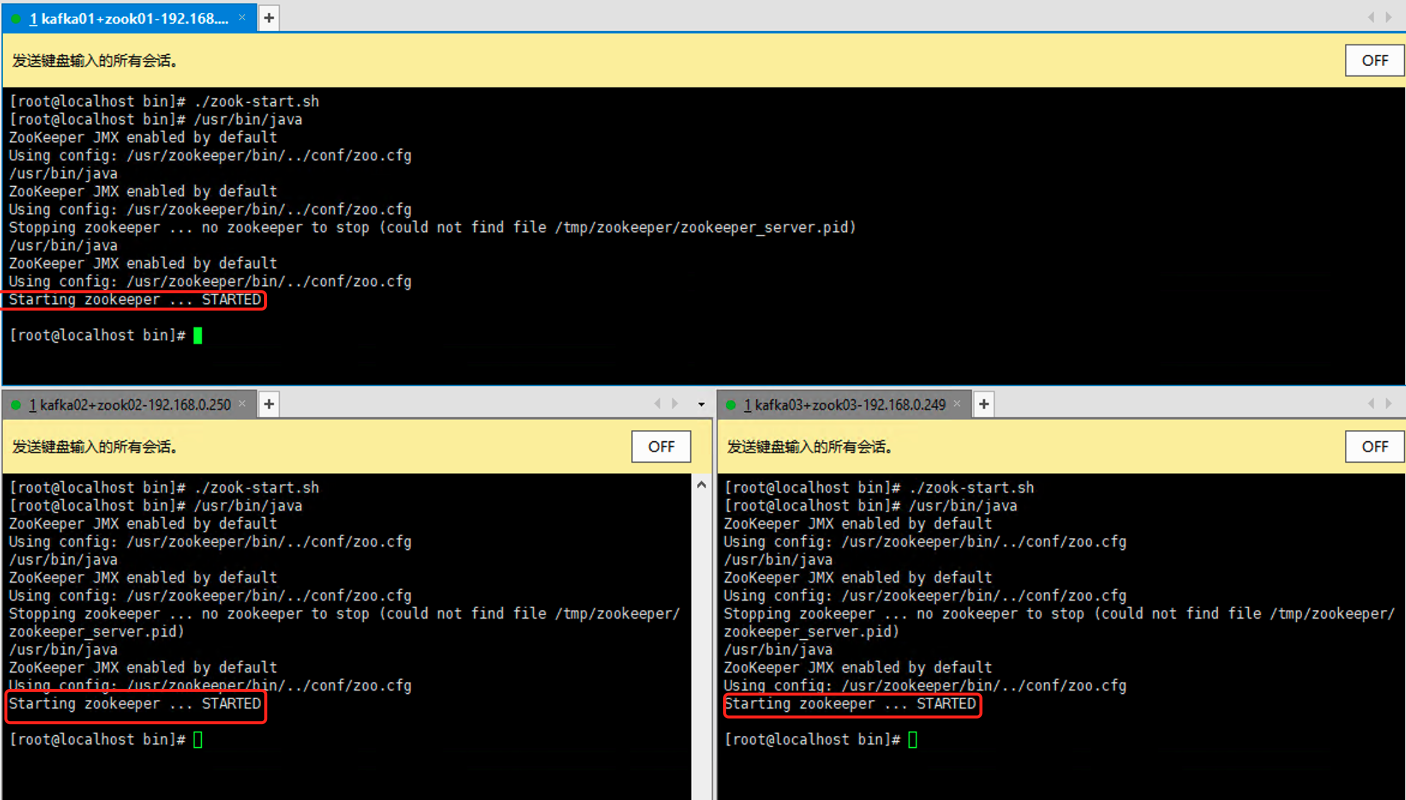1406x800 pixels.
Task: Click the yellow bar message in kafka02 pane
Action: [96, 447]
